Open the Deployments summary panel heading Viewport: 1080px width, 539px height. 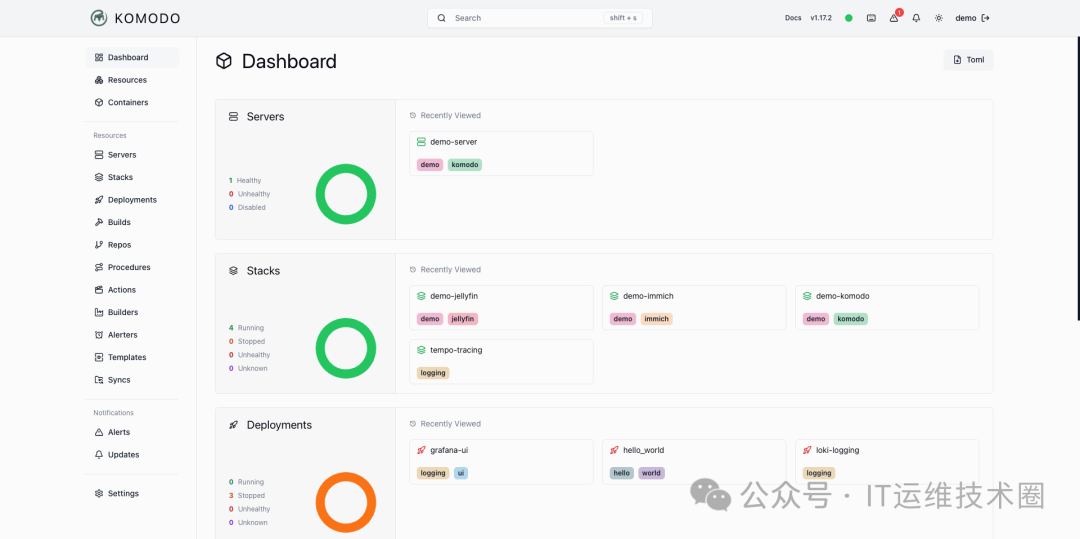(x=279, y=425)
